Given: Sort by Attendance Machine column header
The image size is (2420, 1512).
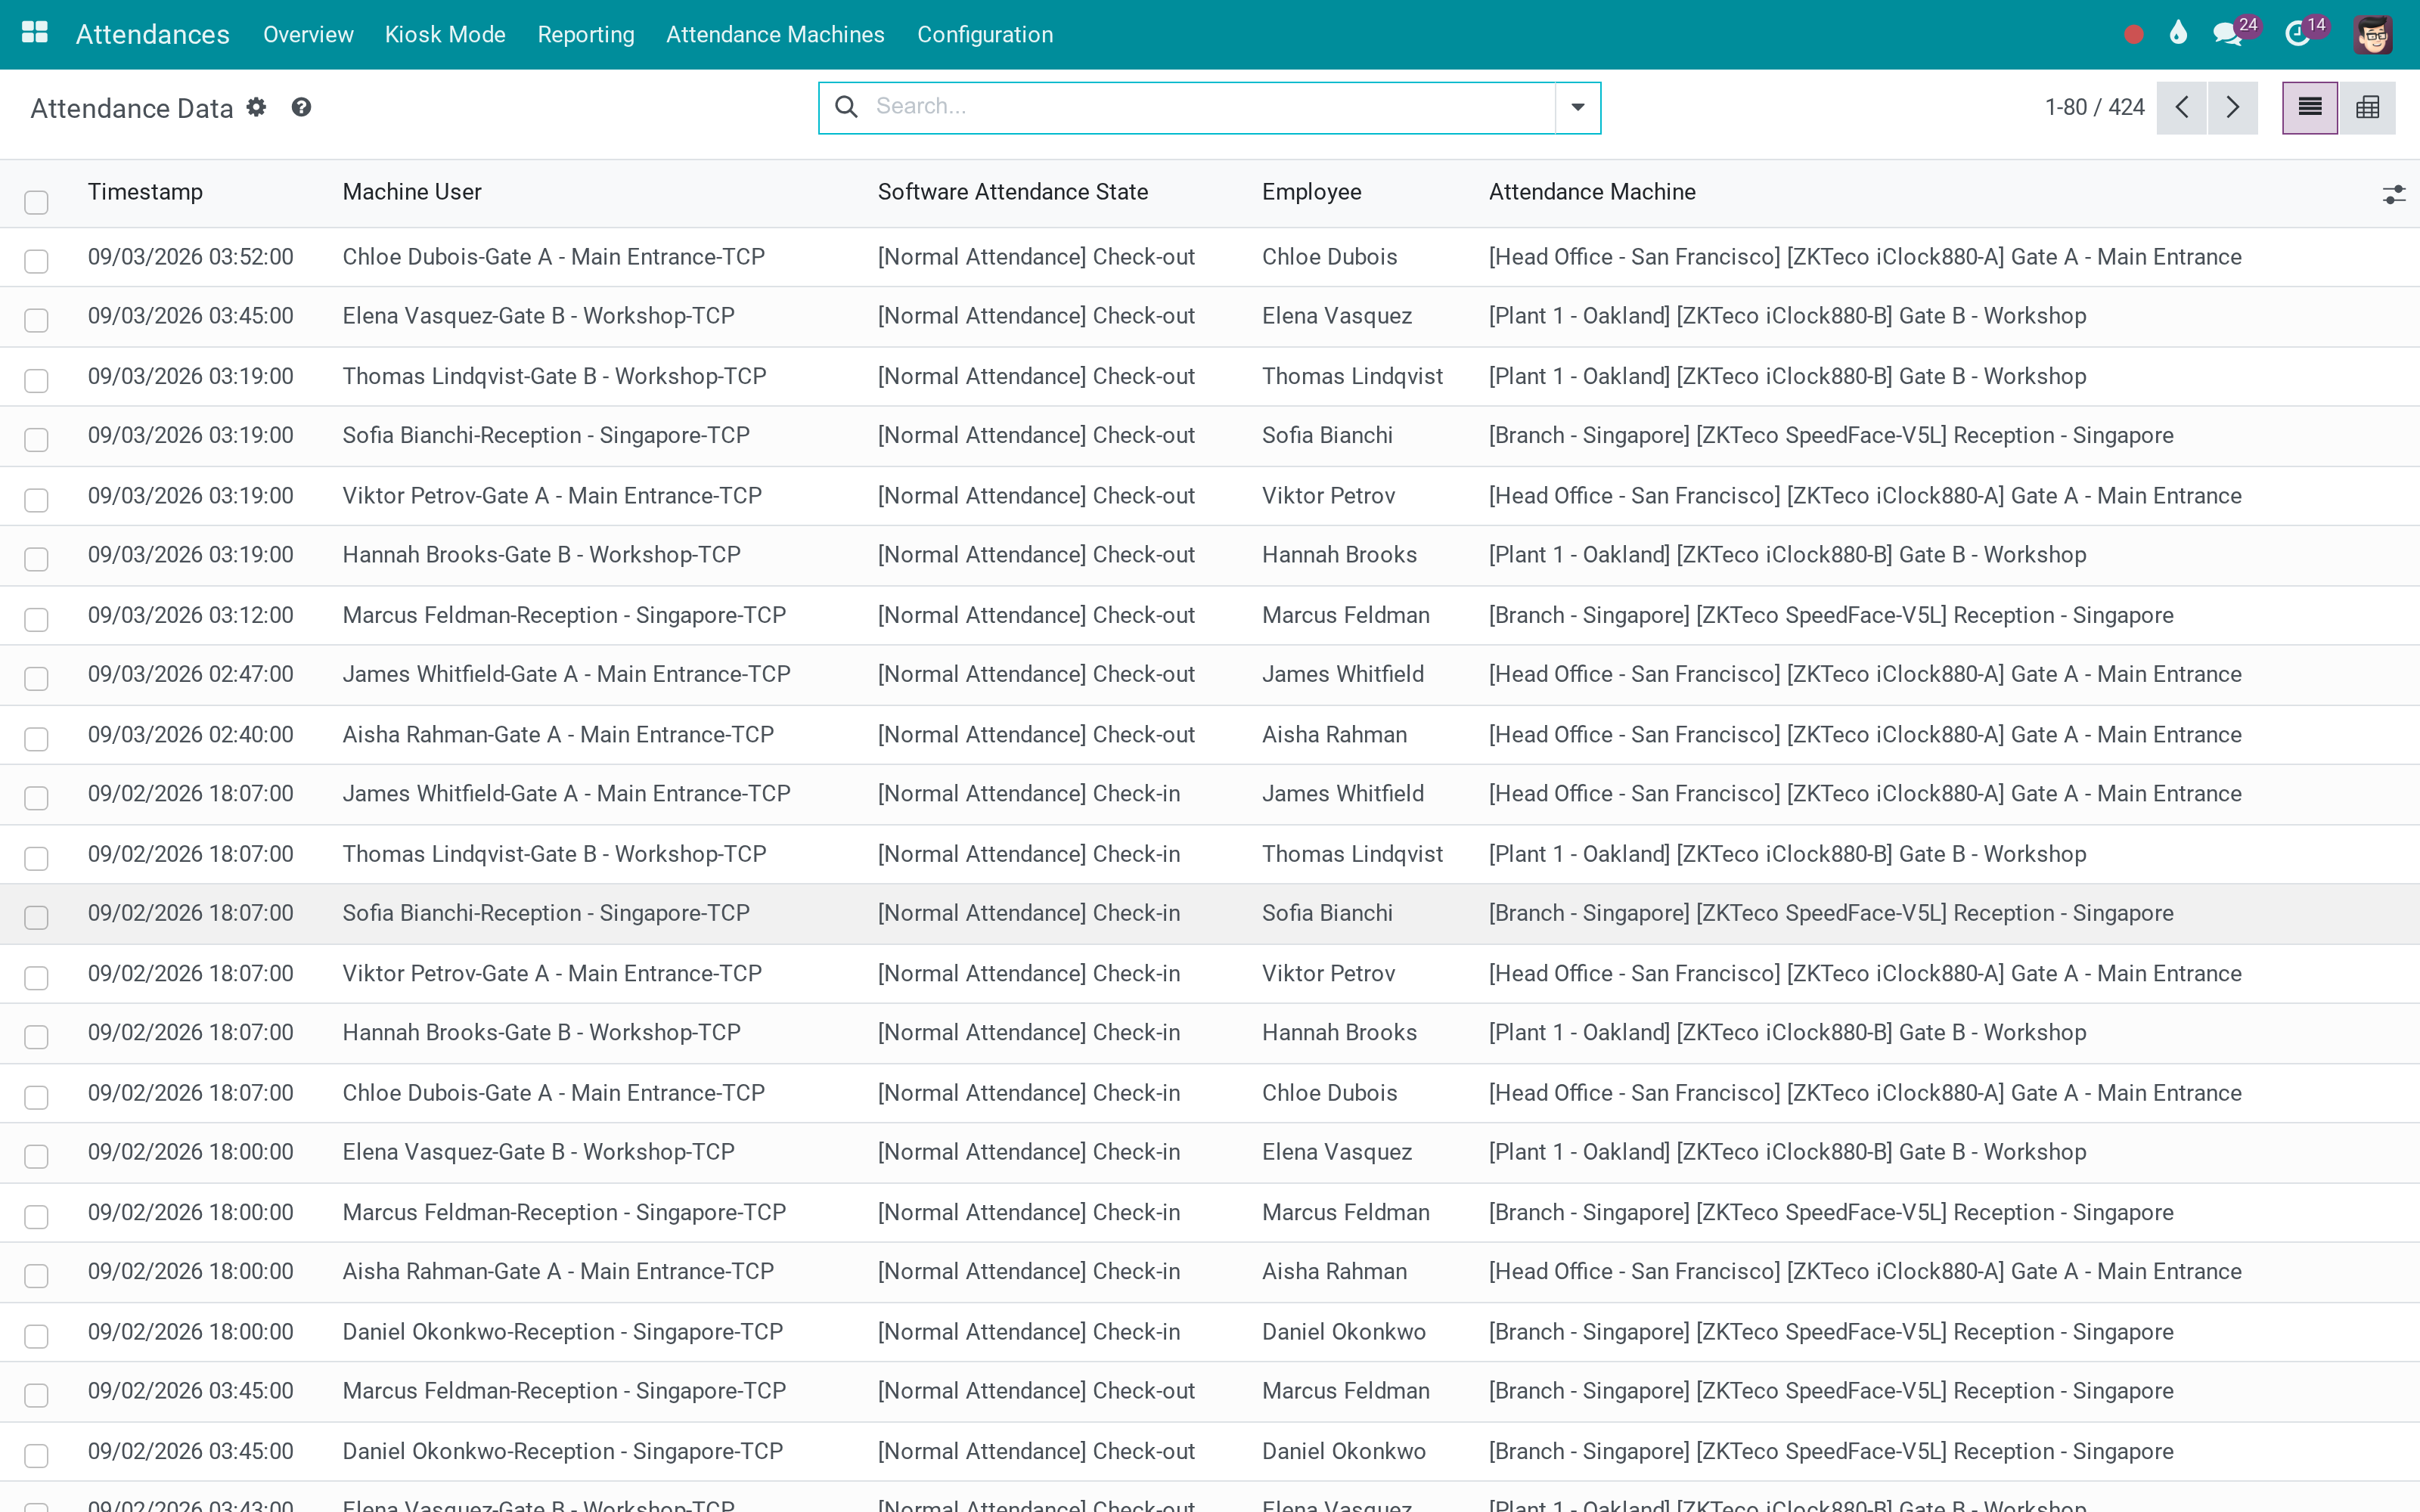Looking at the screenshot, I should (x=1592, y=192).
